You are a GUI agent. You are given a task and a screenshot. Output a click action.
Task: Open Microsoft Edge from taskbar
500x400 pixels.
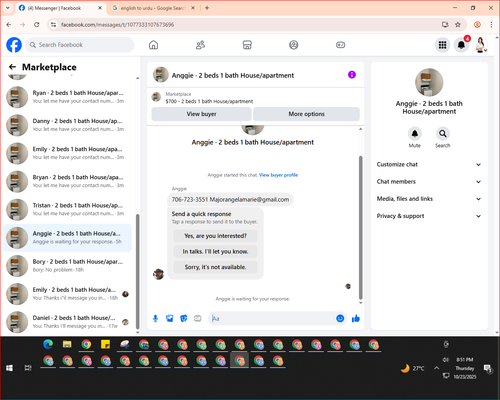(48, 344)
